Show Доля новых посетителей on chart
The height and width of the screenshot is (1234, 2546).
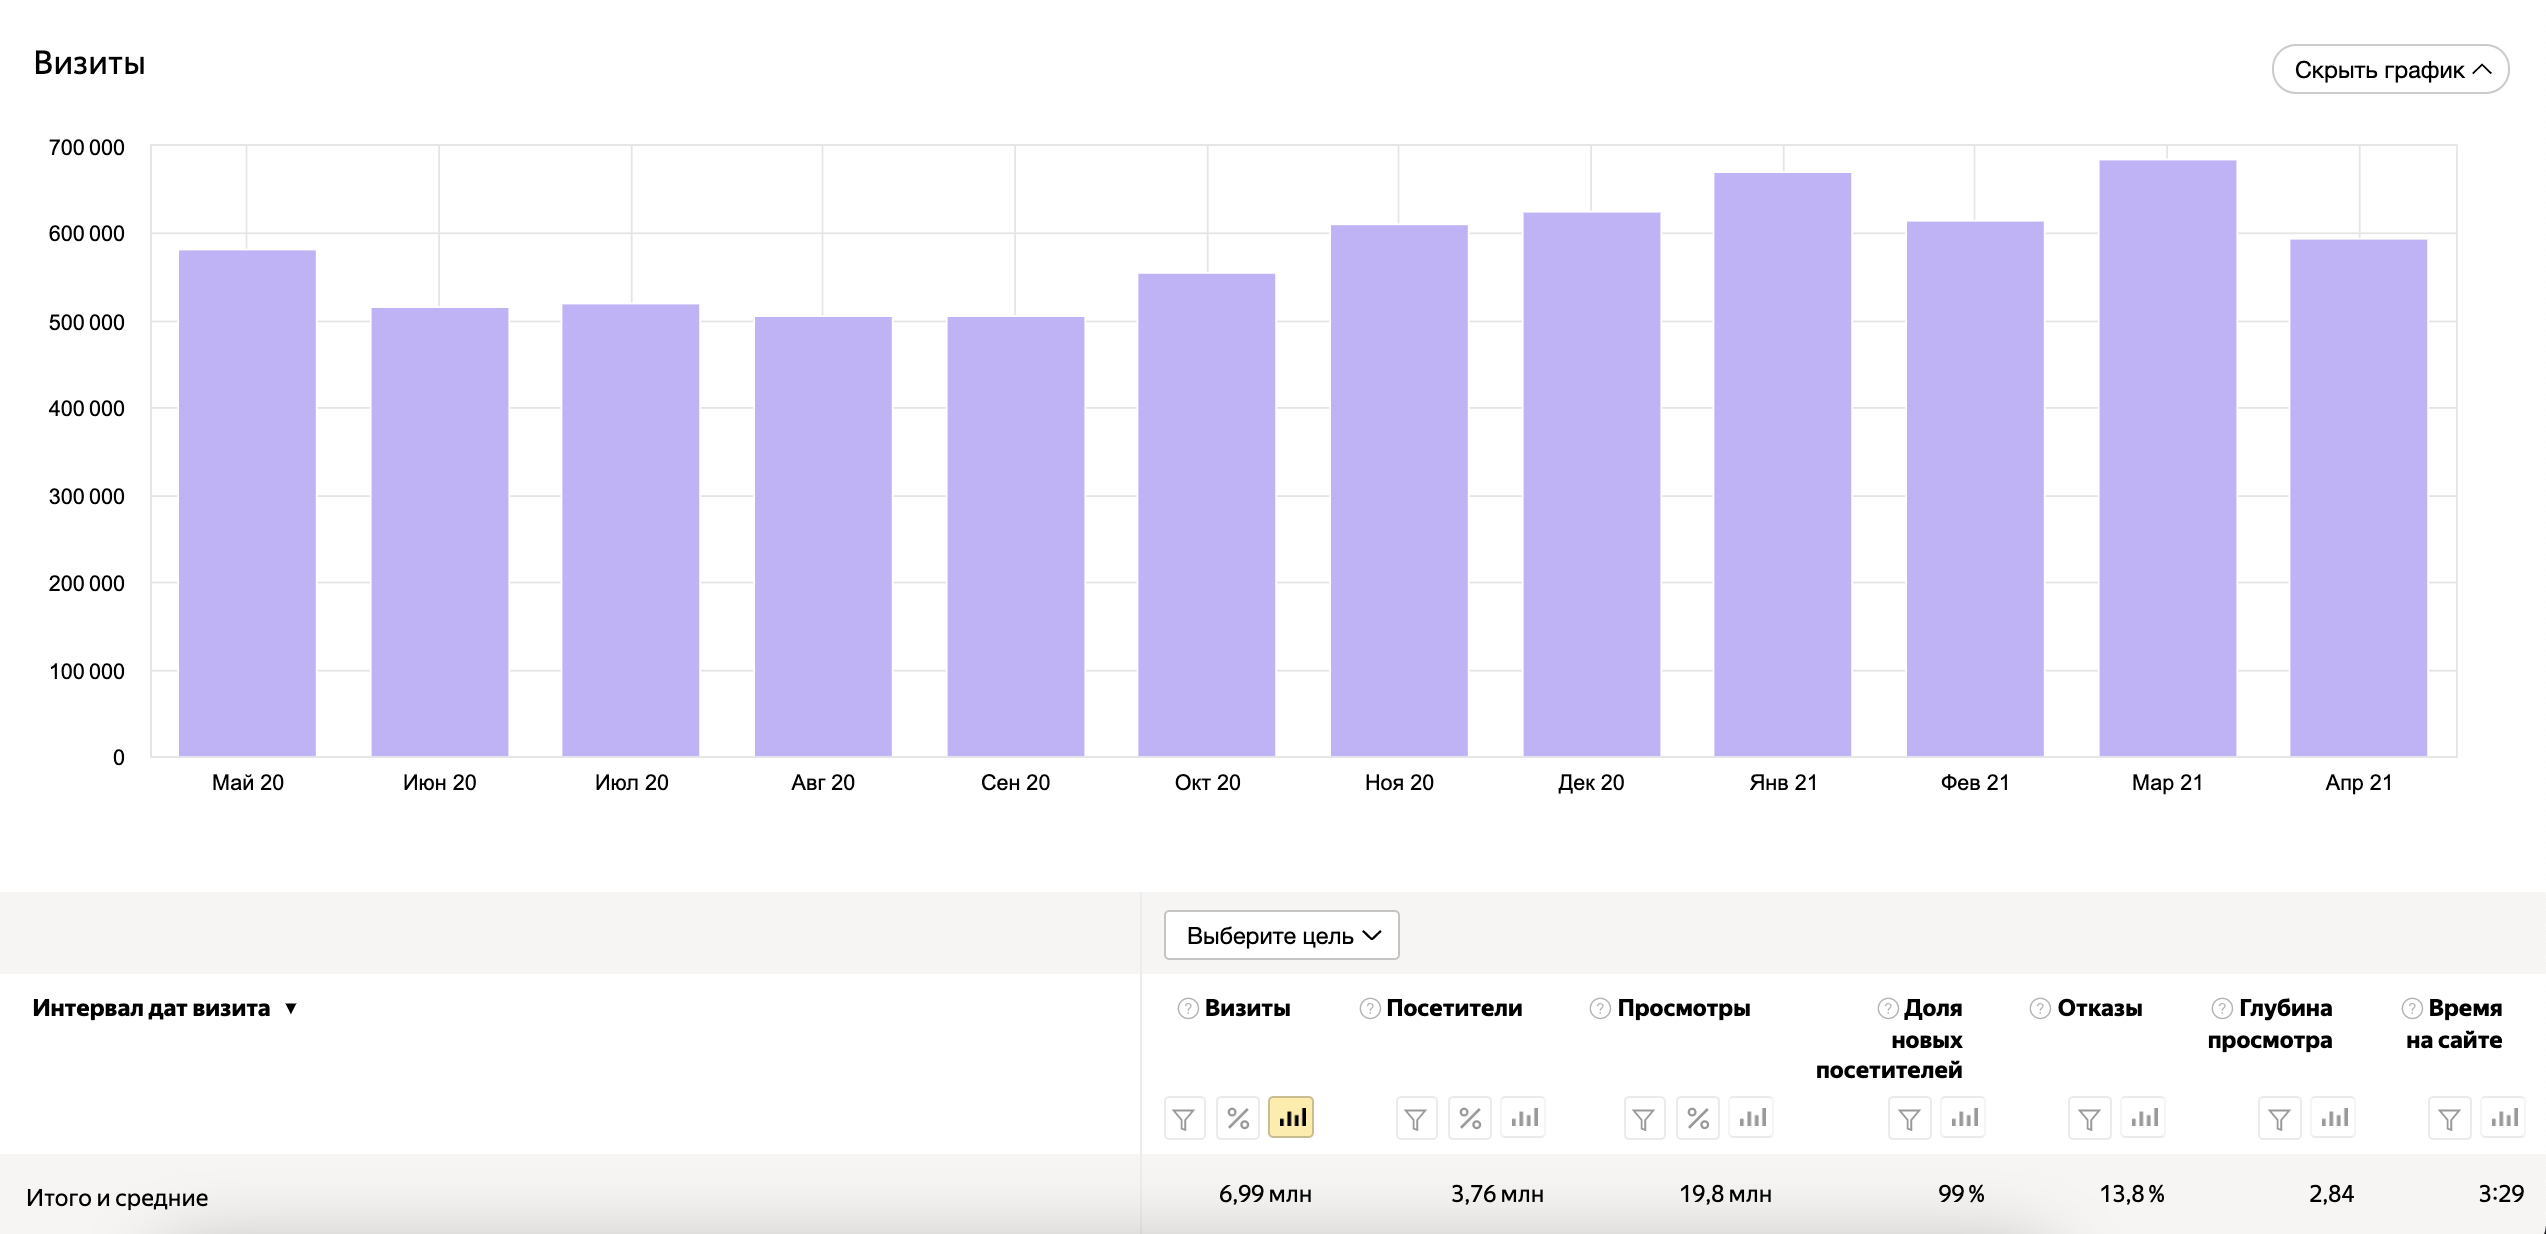tap(1963, 1118)
